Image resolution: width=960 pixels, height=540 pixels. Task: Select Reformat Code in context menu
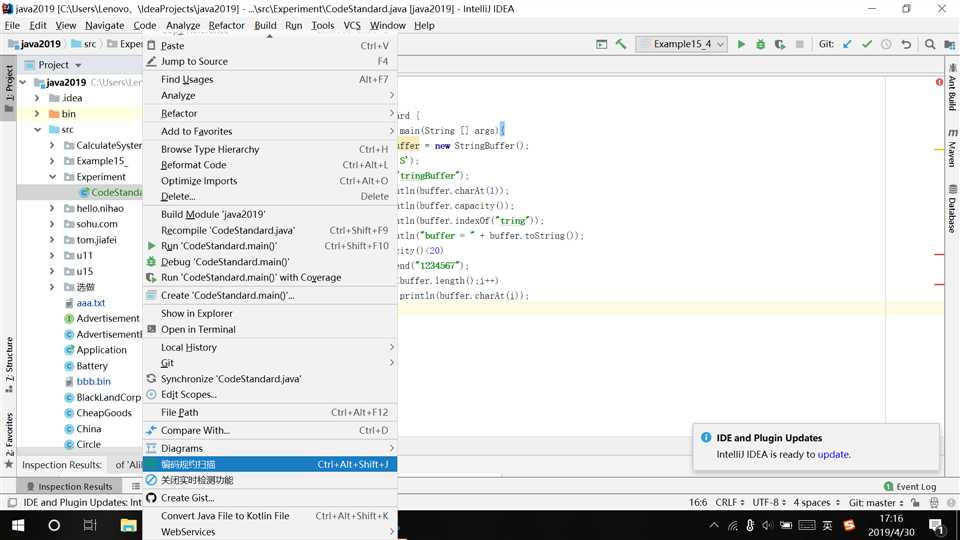pyautogui.click(x=269, y=165)
